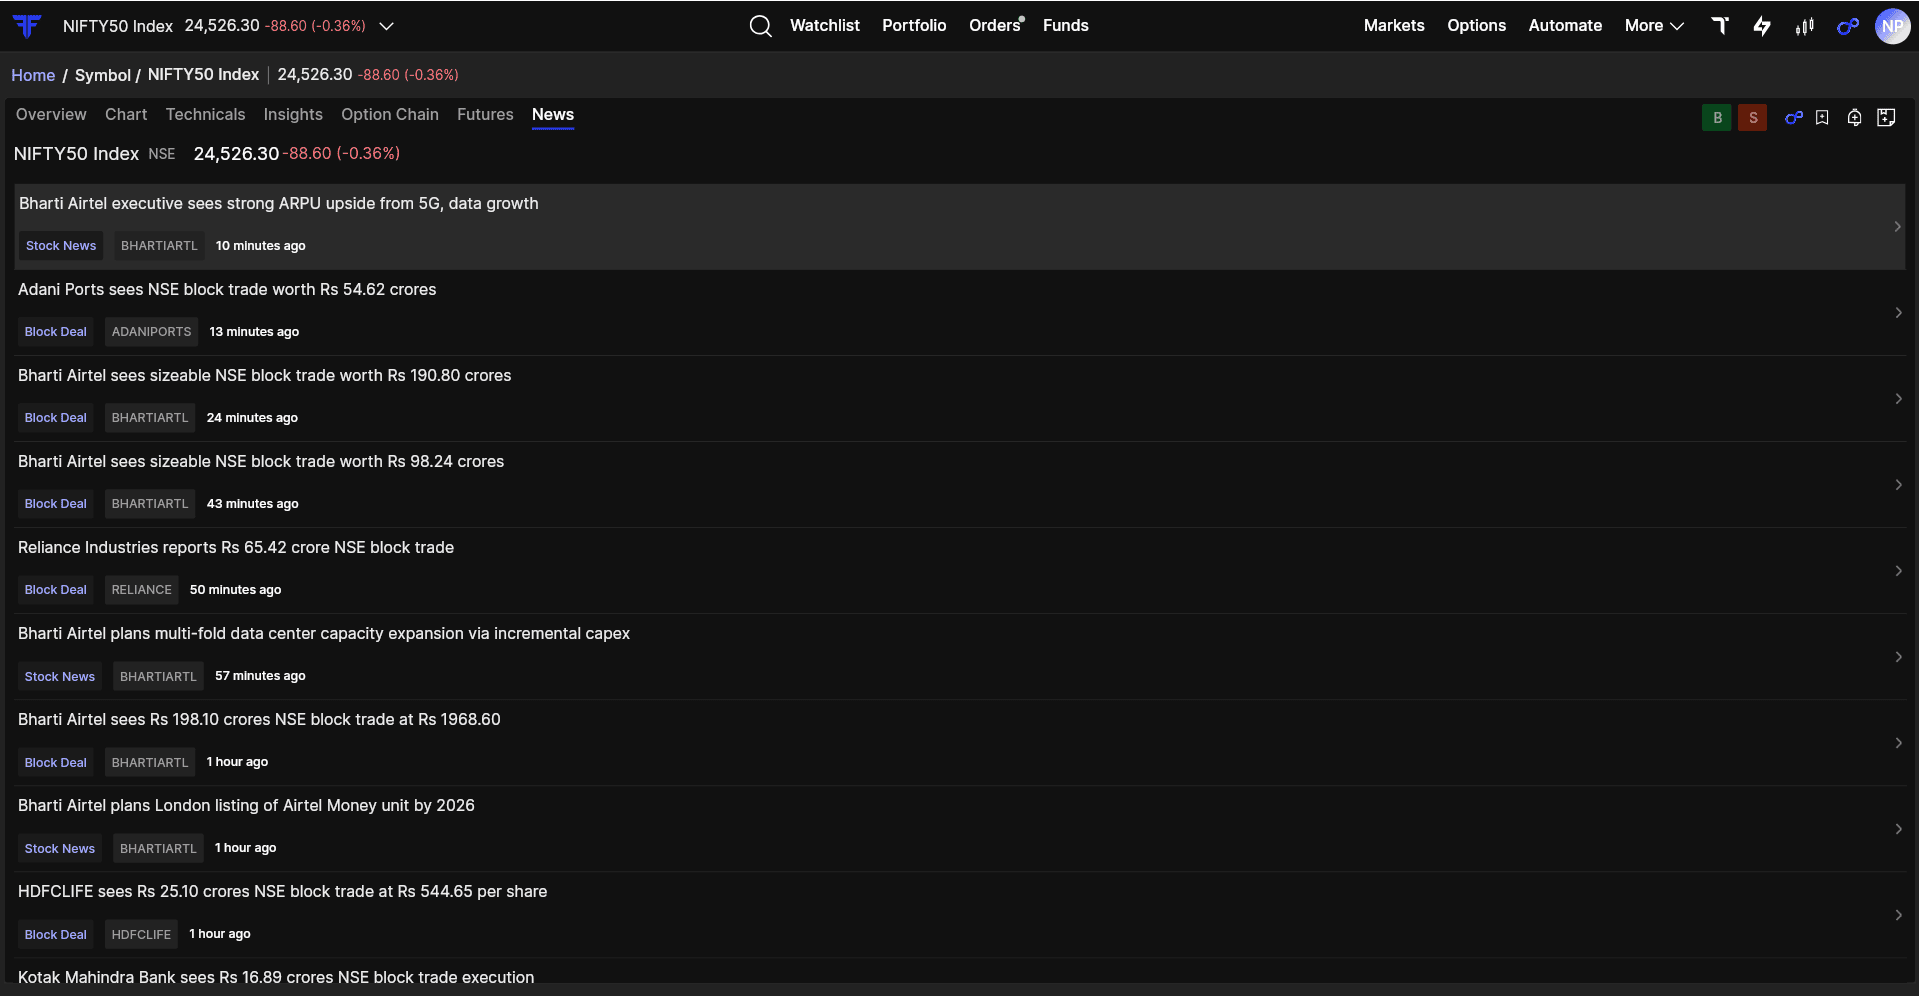Open the search magnifier icon
1919x996 pixels.
point(760,26)
